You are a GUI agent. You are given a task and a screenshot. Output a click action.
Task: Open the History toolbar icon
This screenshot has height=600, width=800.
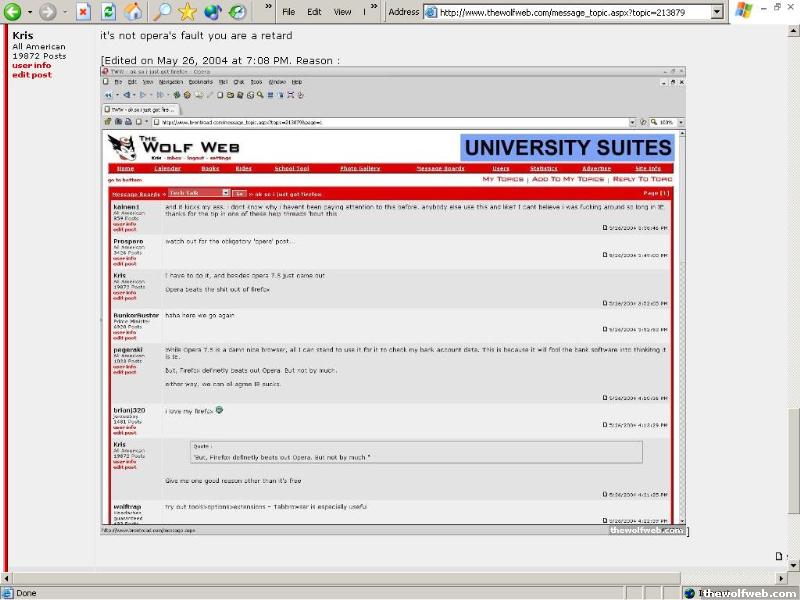click(x=238, y=12)
